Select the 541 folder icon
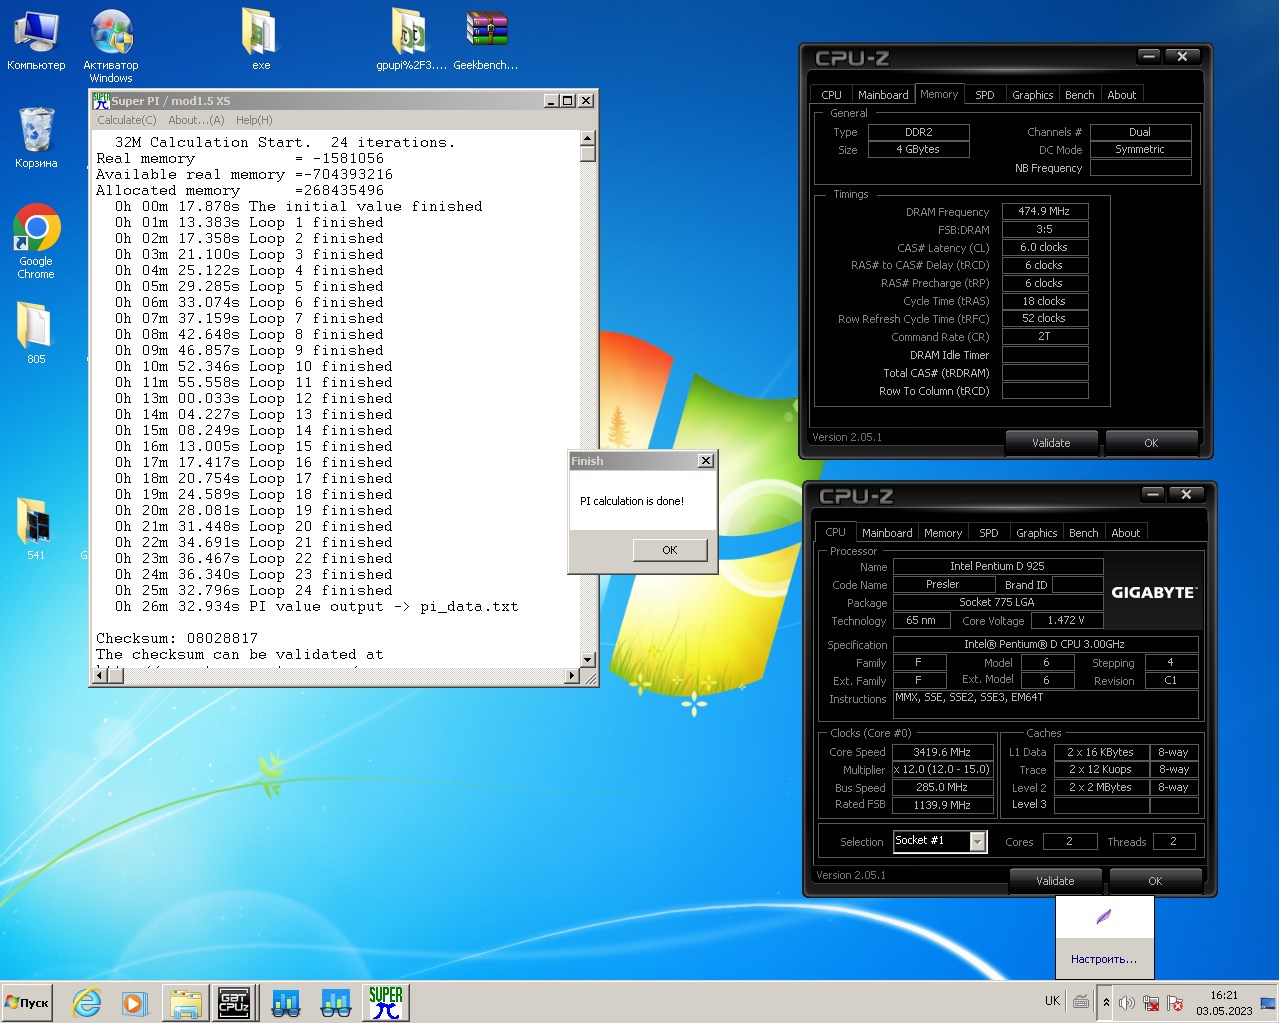Image resolution: width=1279 pixels, height=1023 pixels. click(36, 528)
